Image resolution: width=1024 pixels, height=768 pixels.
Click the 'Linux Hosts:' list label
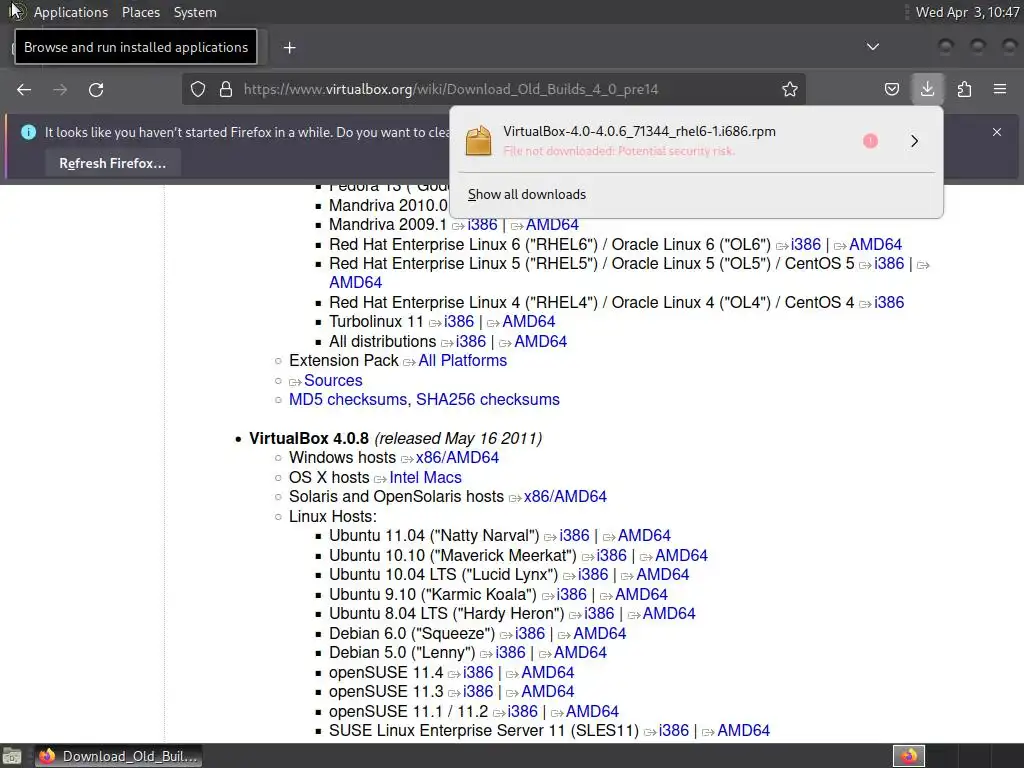coord(333,516)
